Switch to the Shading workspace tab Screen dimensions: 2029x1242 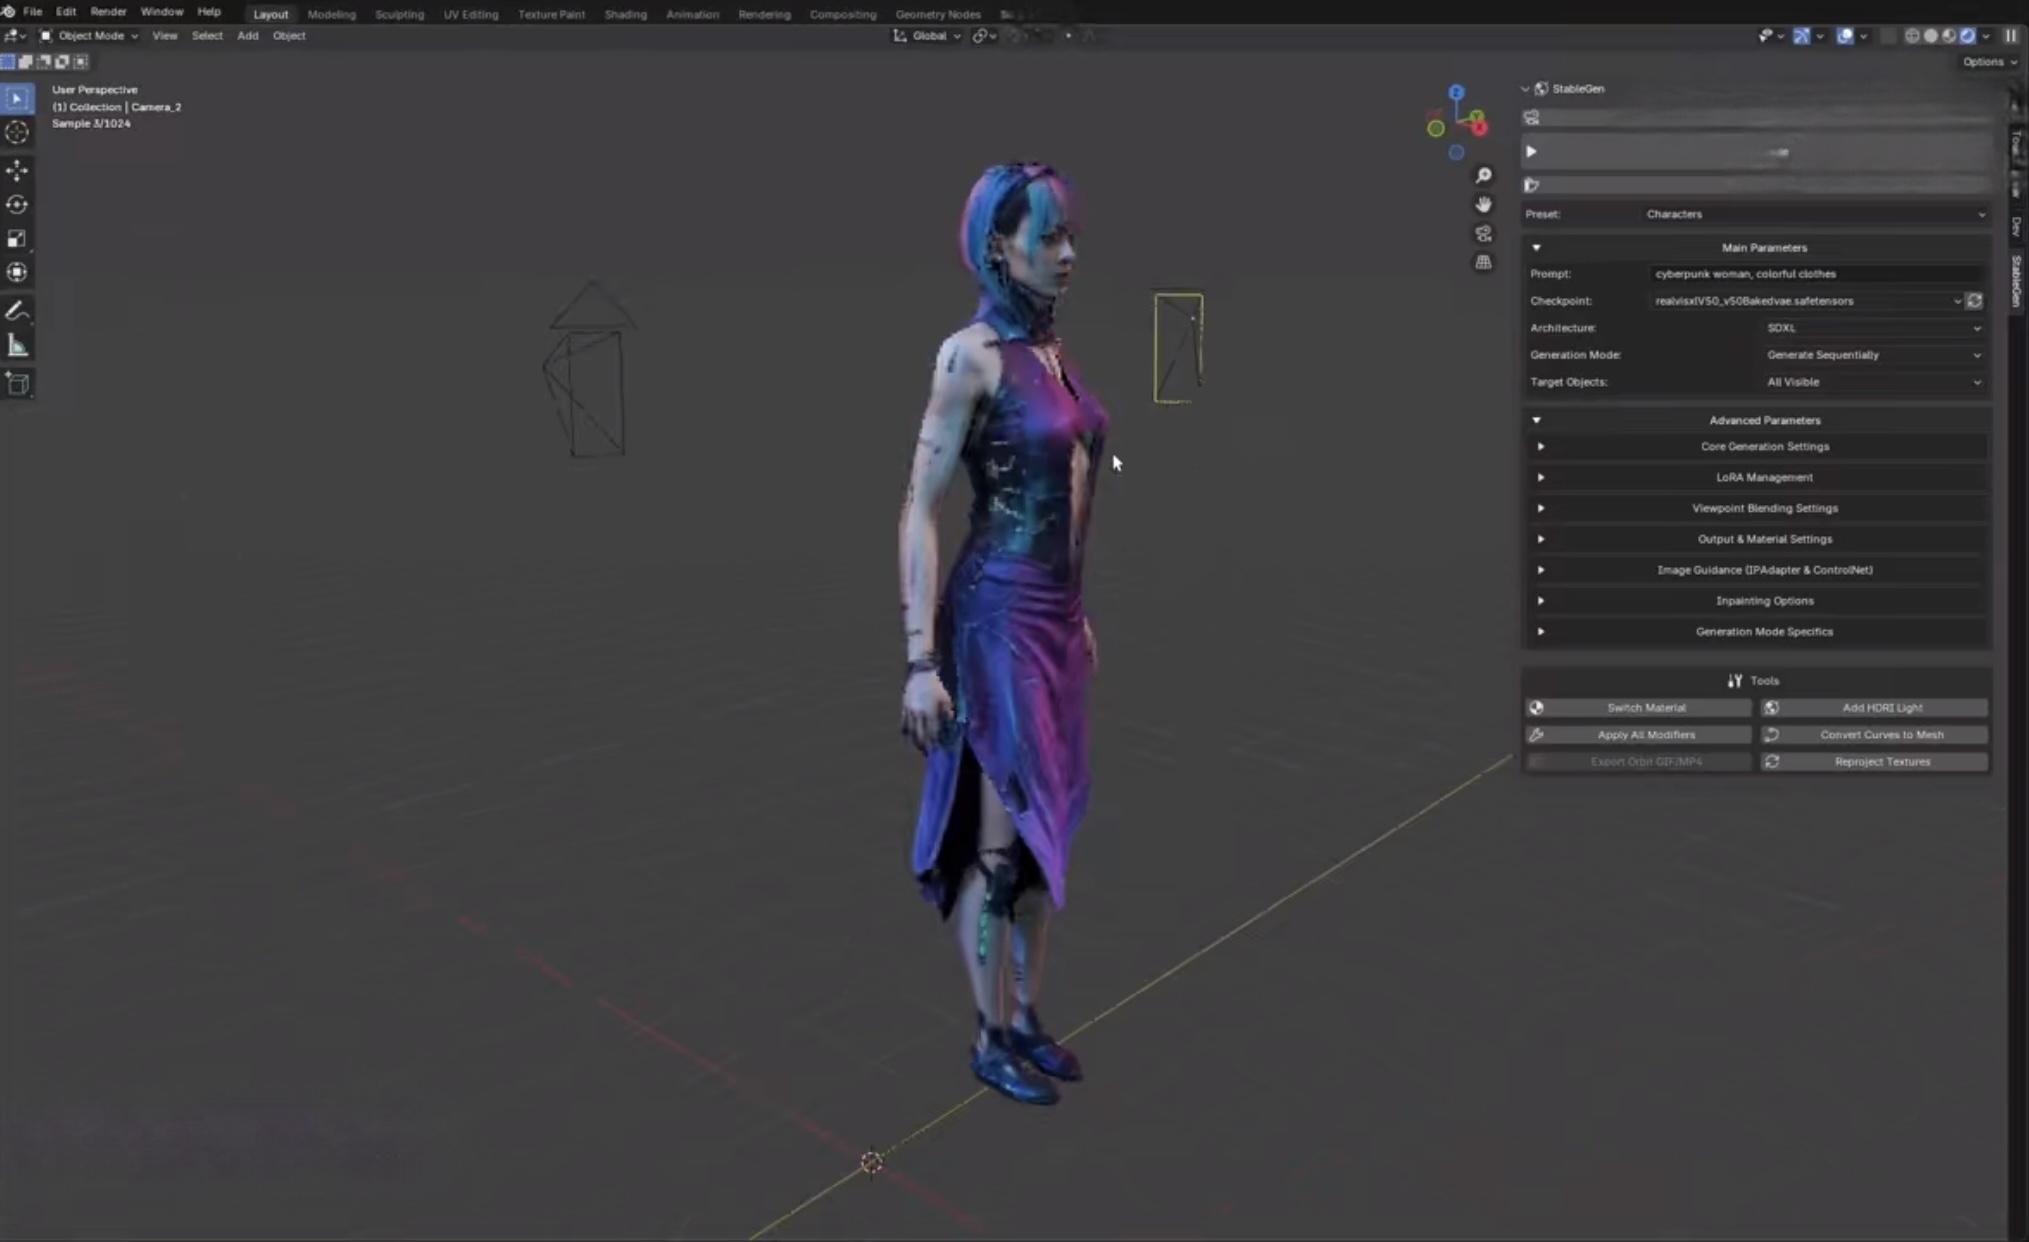click(x=625, y=14)
